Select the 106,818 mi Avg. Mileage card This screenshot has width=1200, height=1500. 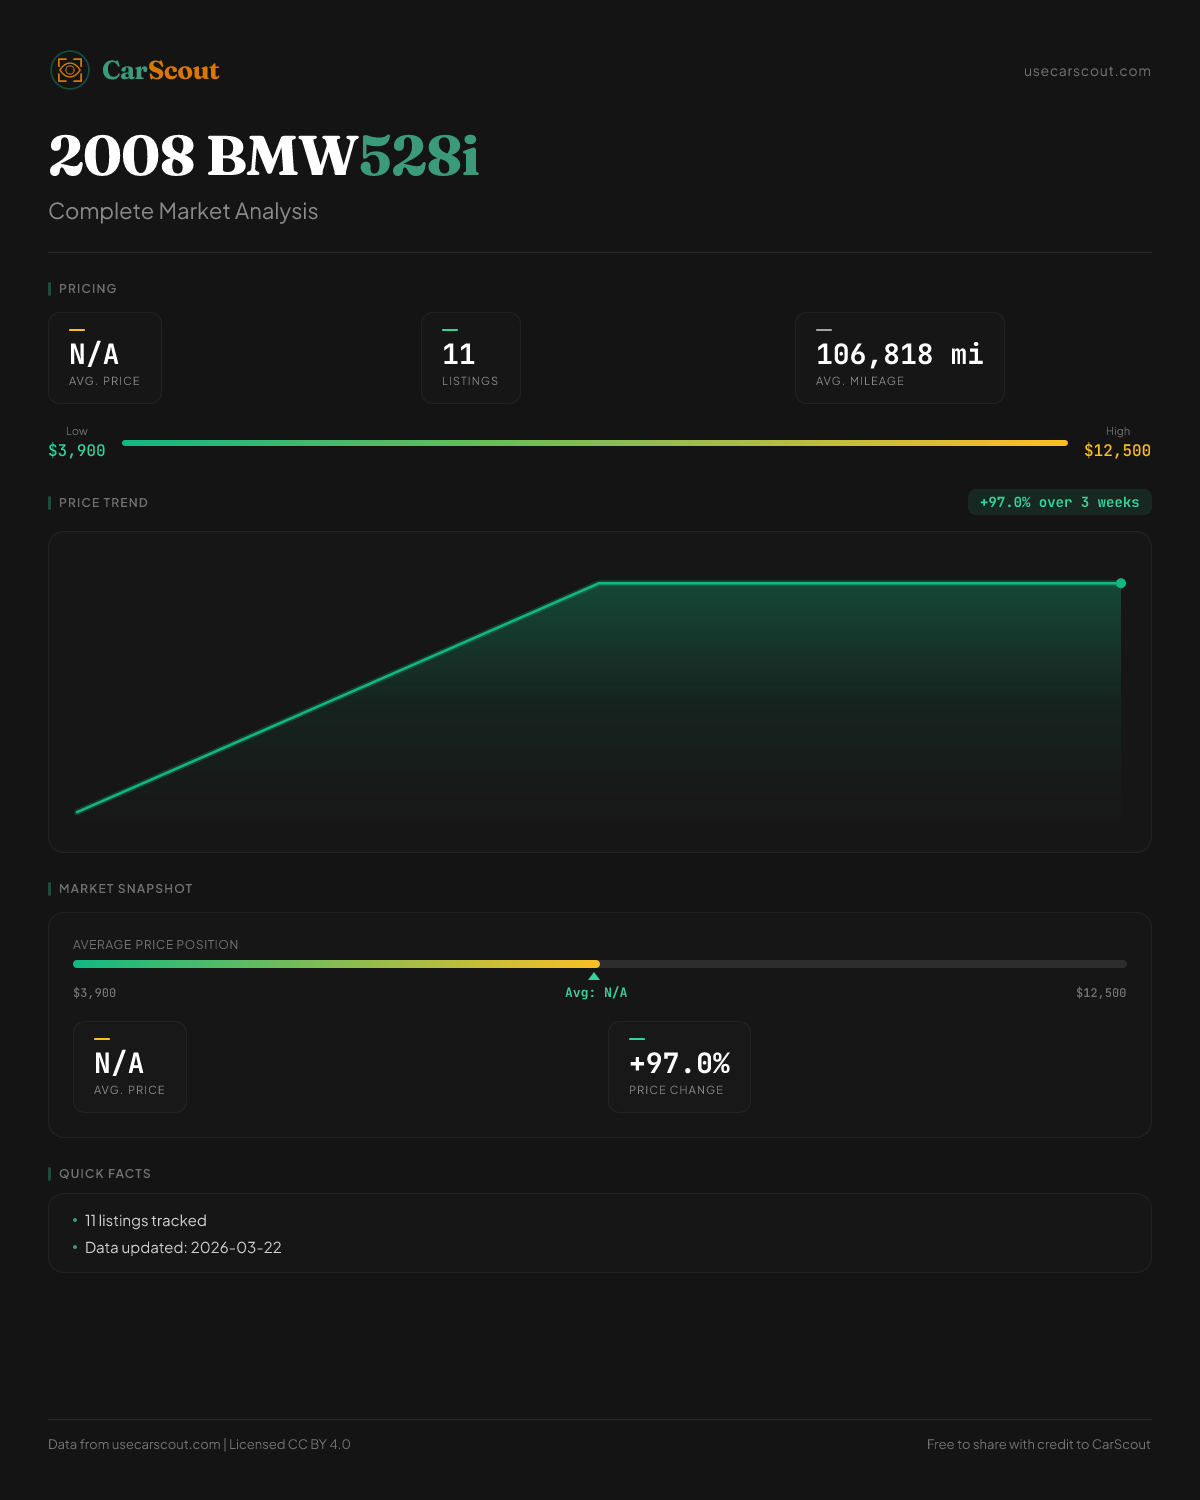[899, 358]
